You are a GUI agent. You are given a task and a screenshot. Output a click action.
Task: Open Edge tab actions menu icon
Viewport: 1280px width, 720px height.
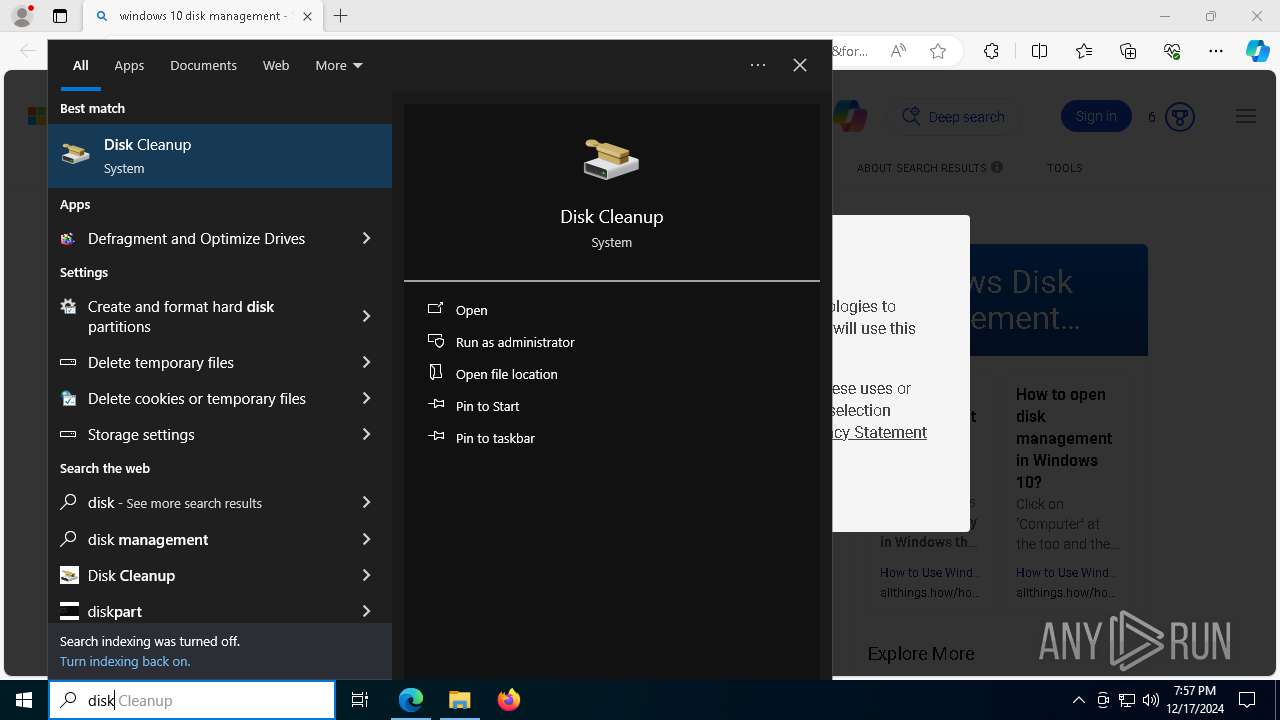click(60, 16)
